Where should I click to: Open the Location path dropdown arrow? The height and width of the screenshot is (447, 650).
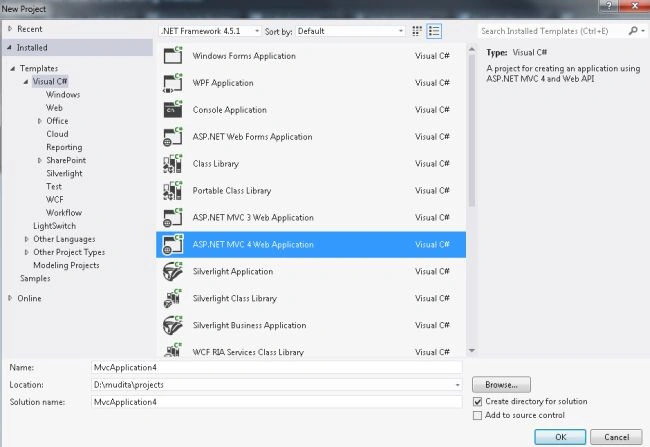pyautogui.click(x=457, y=385)
